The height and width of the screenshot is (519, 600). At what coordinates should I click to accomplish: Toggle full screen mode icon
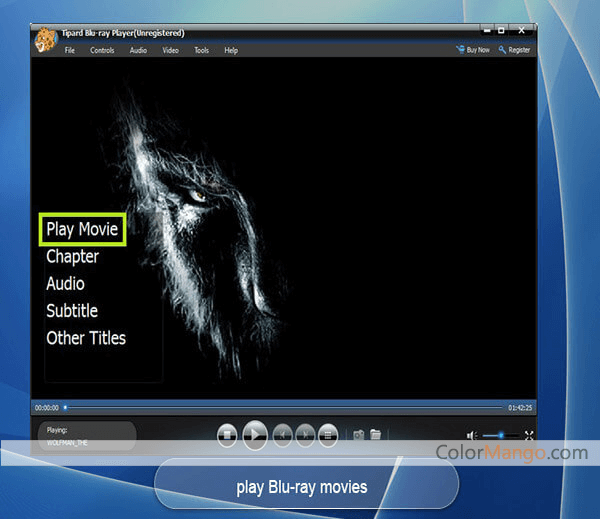(529, 435)
